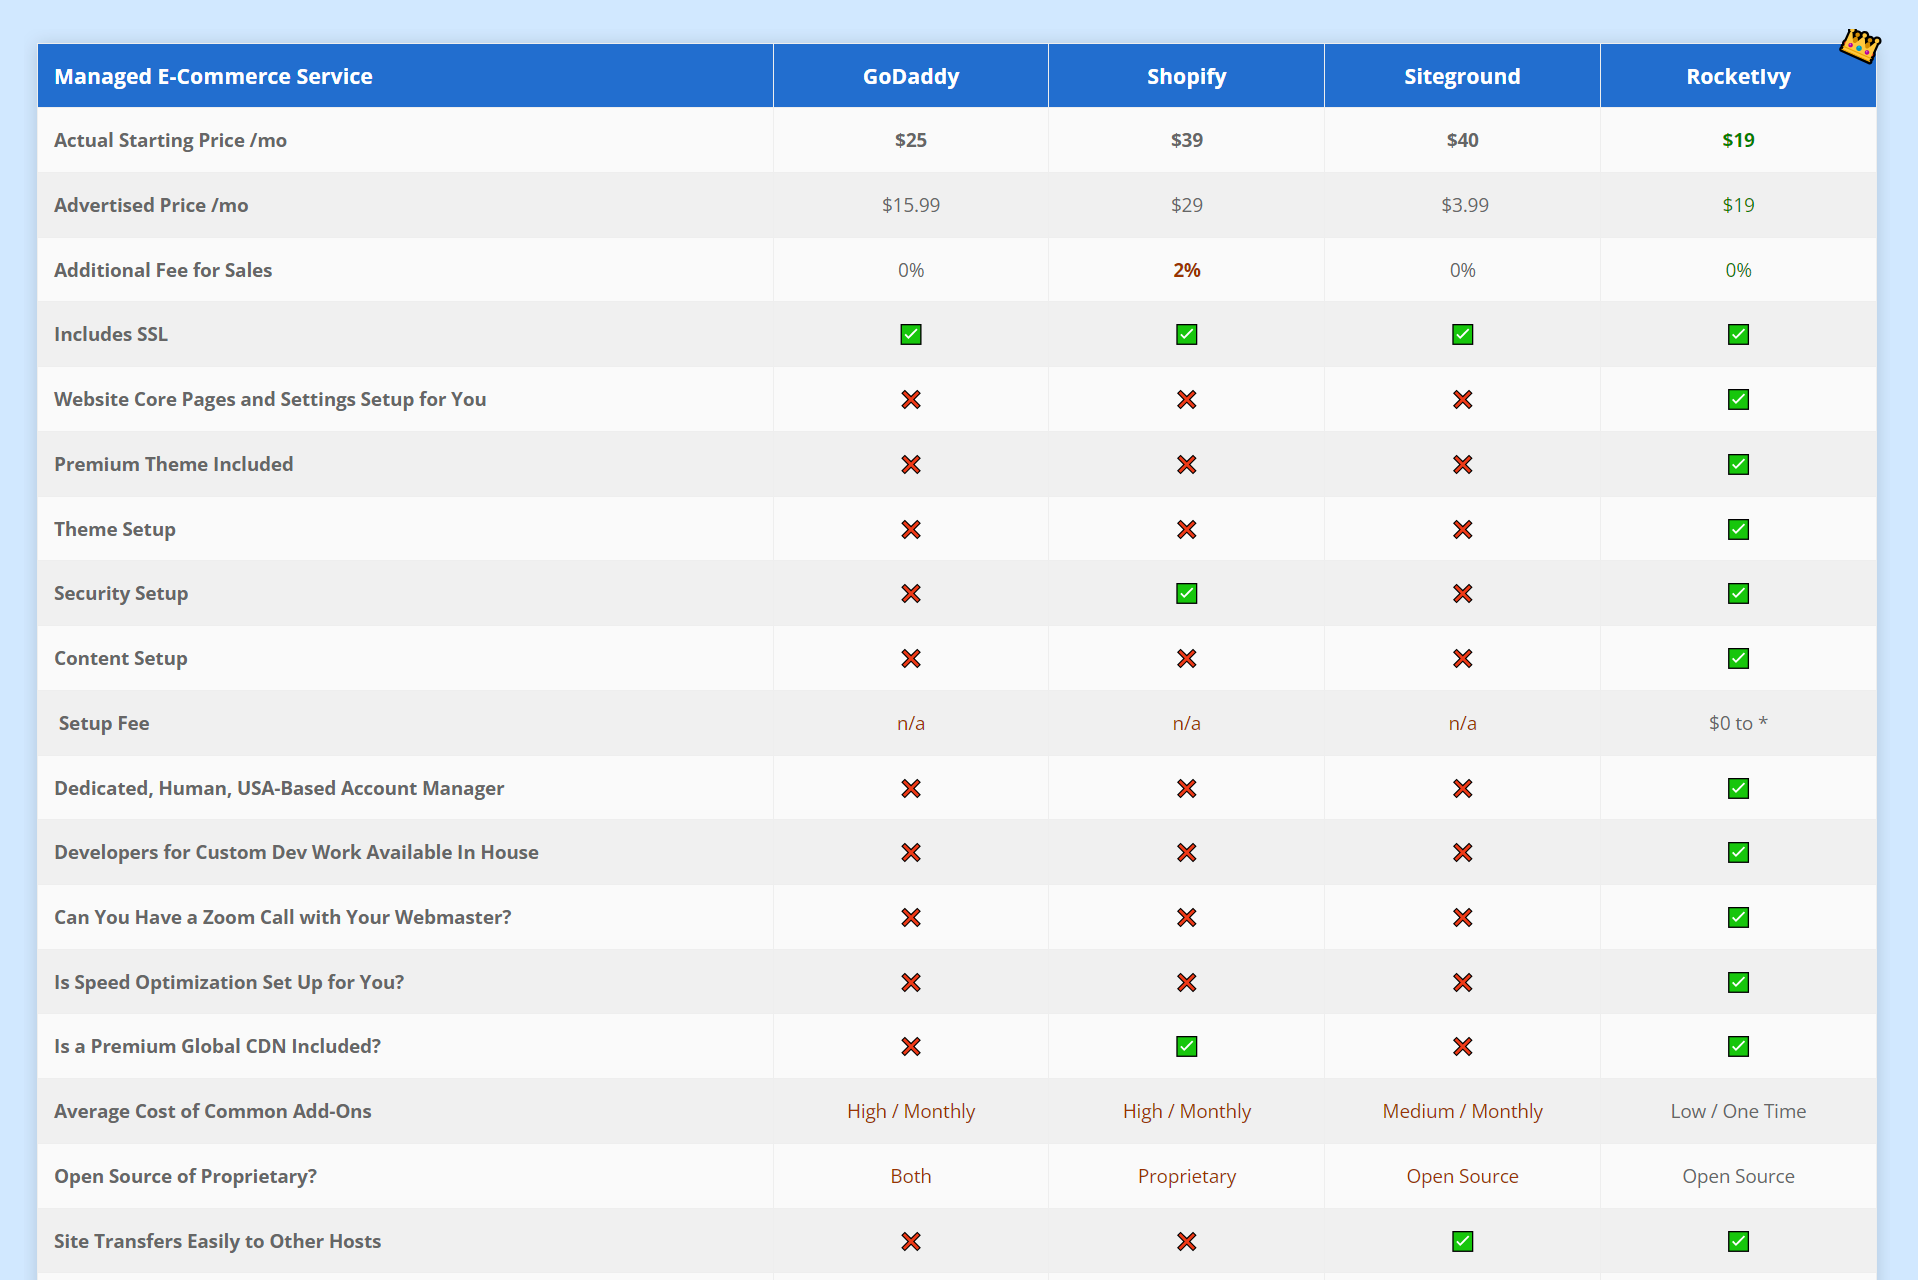Click 'Site Transfers Easily to Other Hosts' label
The width and height of the screenshot is (1918, 1280).
click(x=217, y=1241)
